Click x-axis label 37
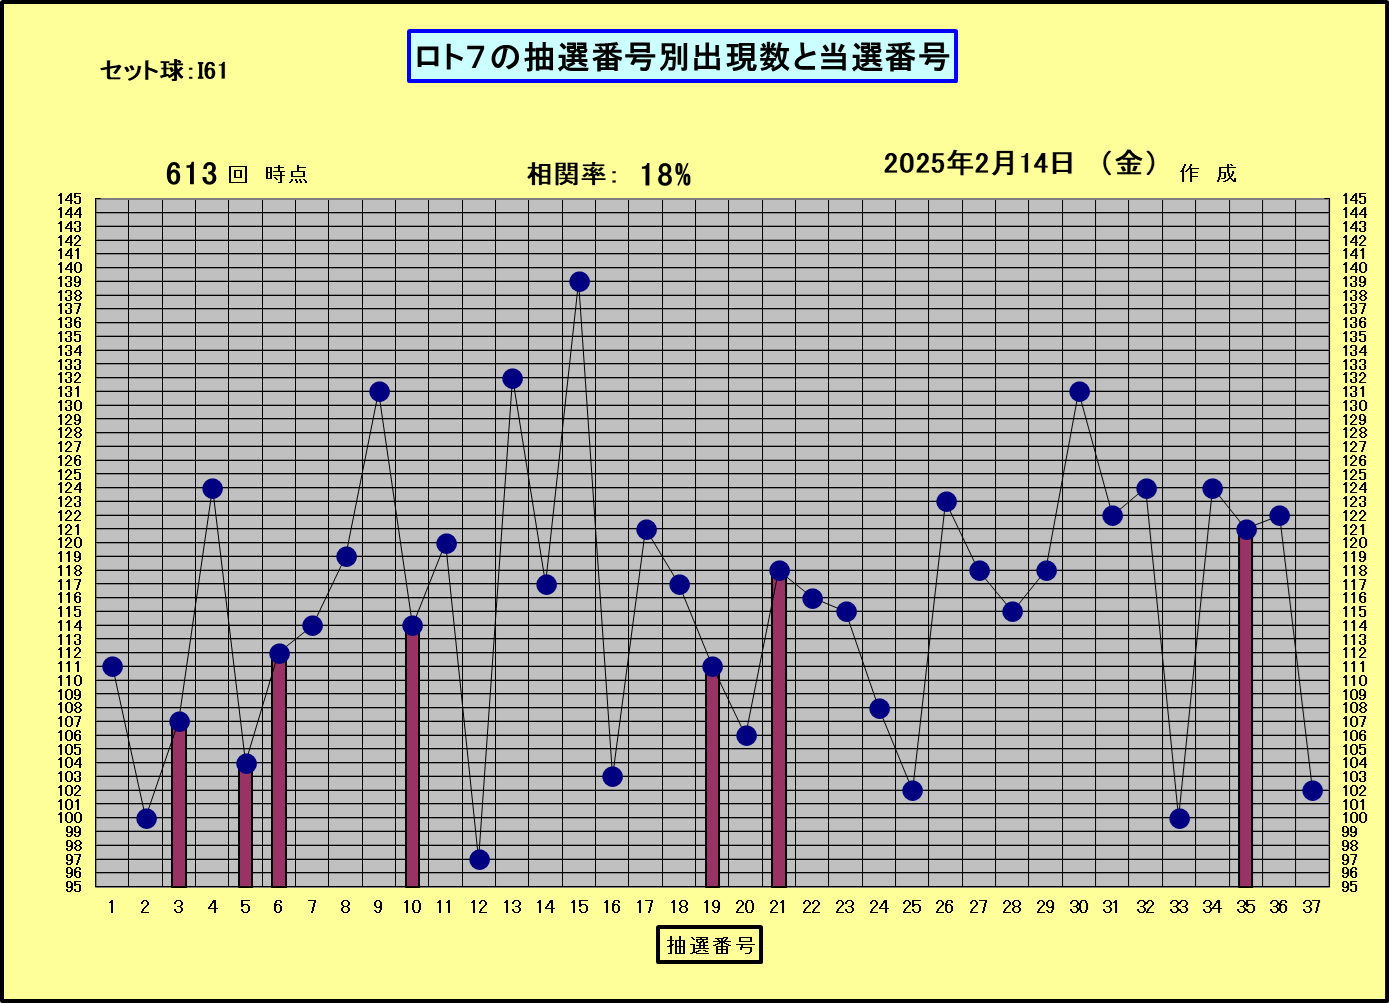 click(1311, 907)
